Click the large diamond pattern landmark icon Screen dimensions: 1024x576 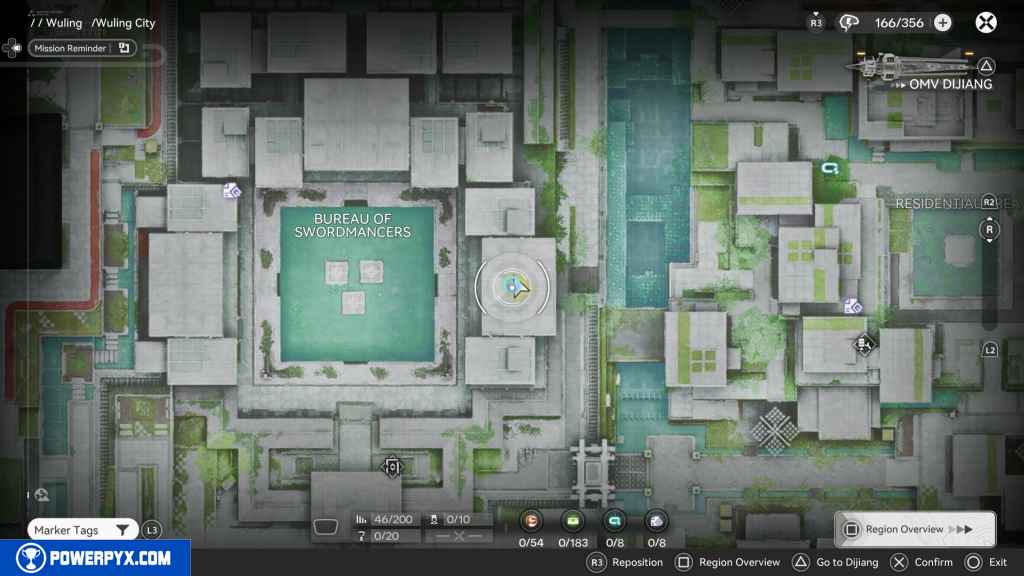[775, 429]
